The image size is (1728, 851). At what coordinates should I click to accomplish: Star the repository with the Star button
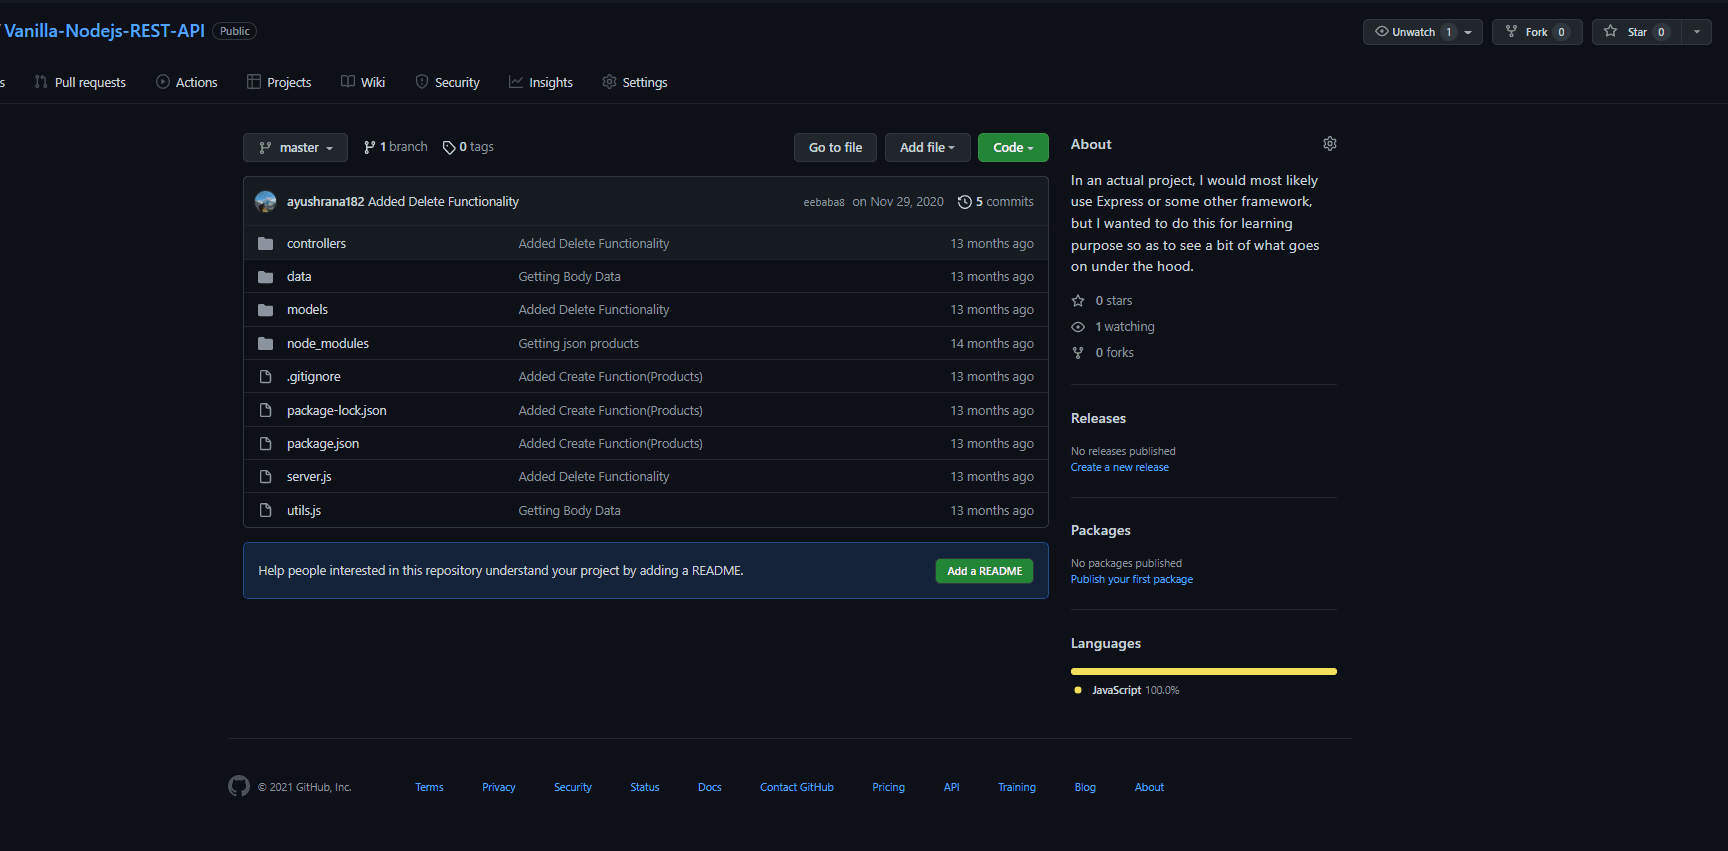pos(1636,32)
